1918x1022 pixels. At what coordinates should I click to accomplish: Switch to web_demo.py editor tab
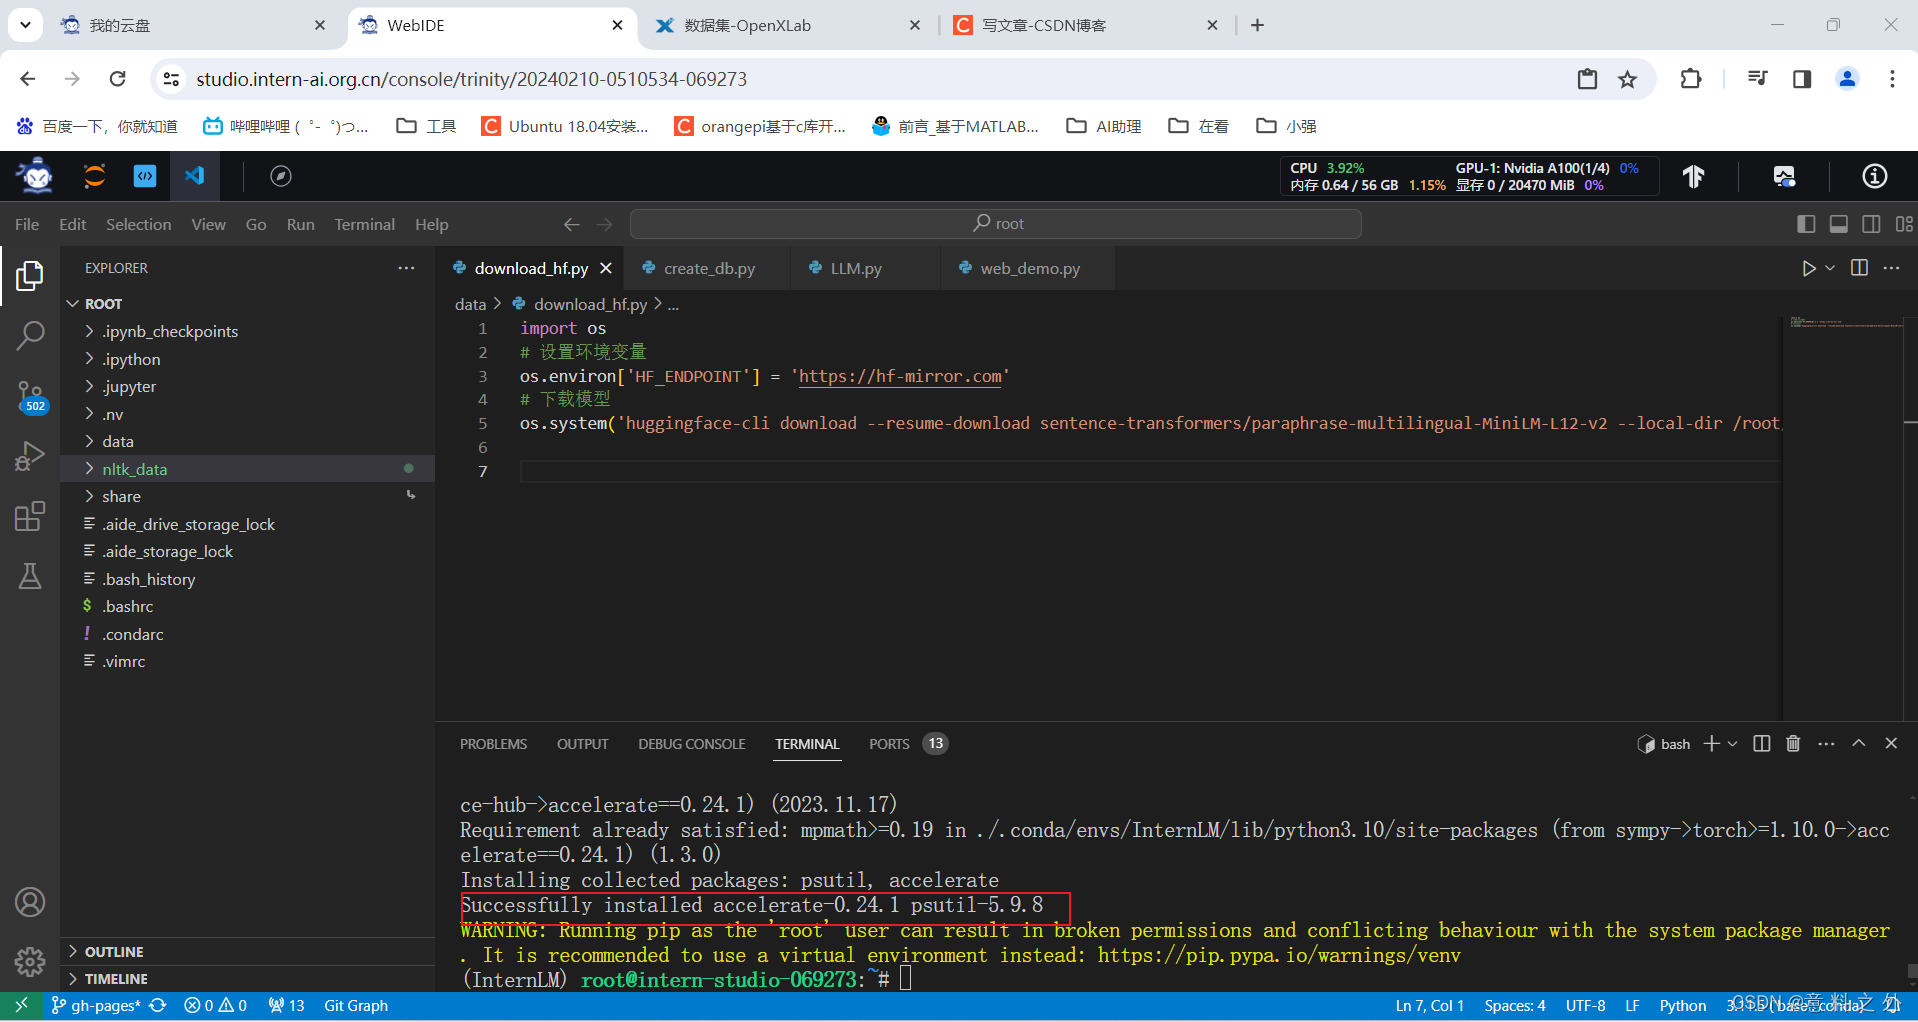1029,268
